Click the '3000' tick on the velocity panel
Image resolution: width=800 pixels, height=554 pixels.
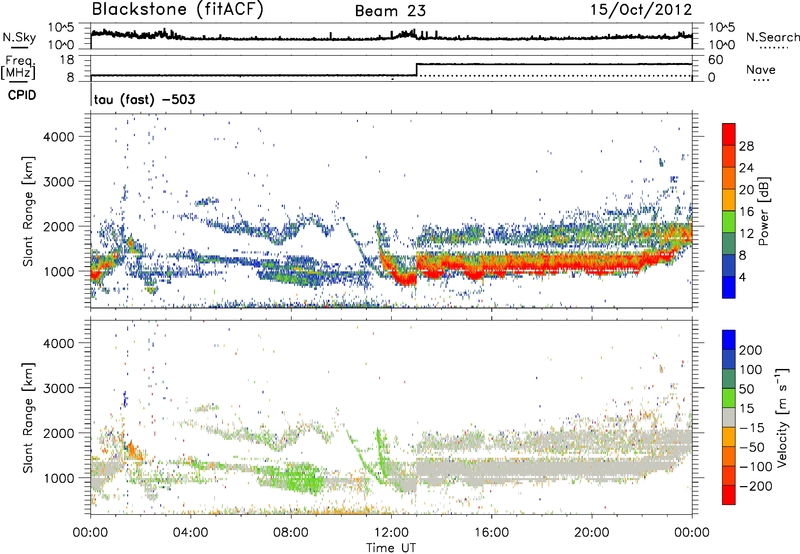coord(59,388)
